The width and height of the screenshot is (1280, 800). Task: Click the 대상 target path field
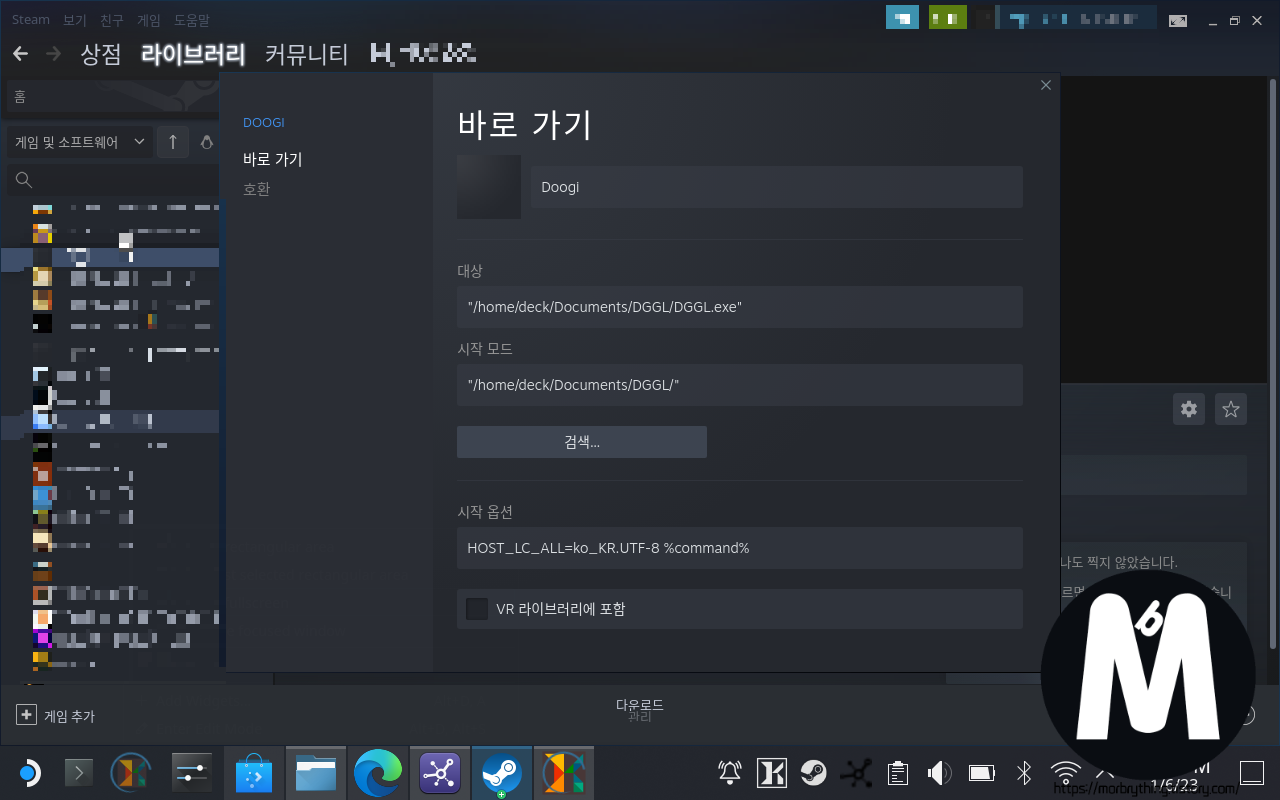pyautogui.click(x=739, y=307)
